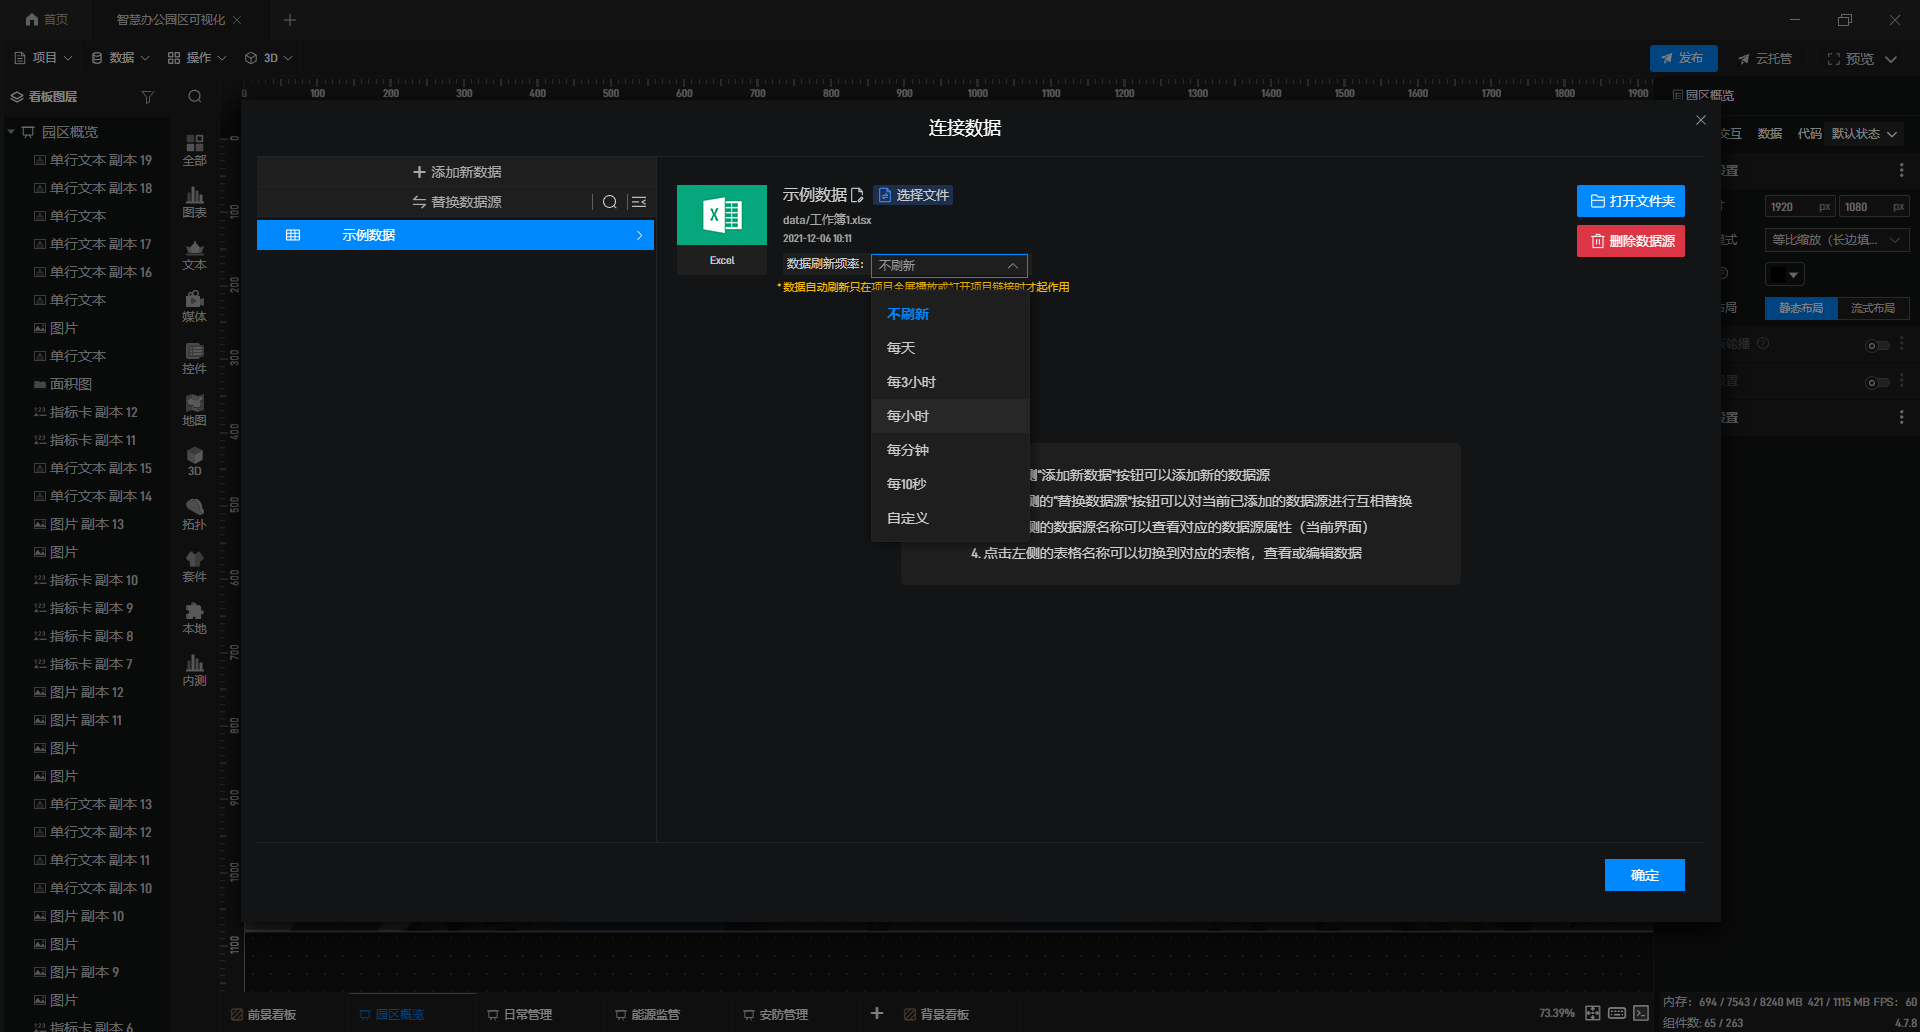Screen dimensions: 1920x1032
Task: Expand the 项目 menu
Action: pos(44,58)
